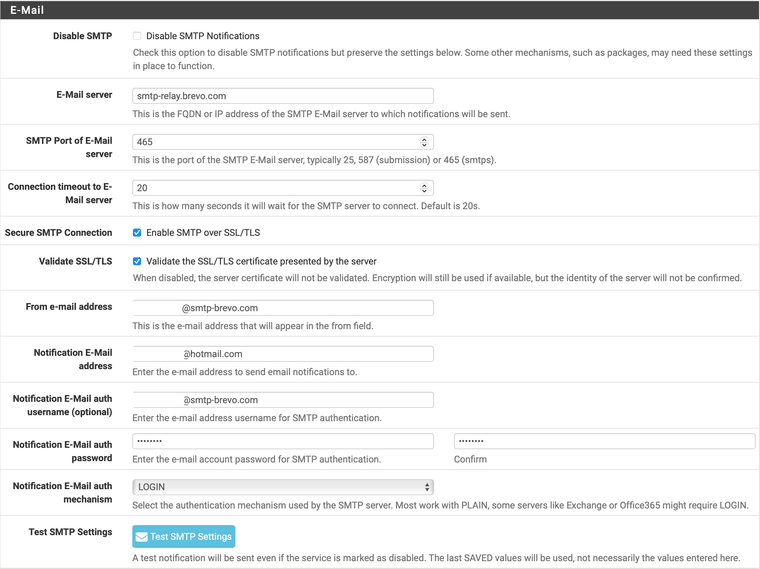The width and height of the screenshot is (760, 569).
Task: Click the Validate SSL/TLS label
Action: point(75,261)
